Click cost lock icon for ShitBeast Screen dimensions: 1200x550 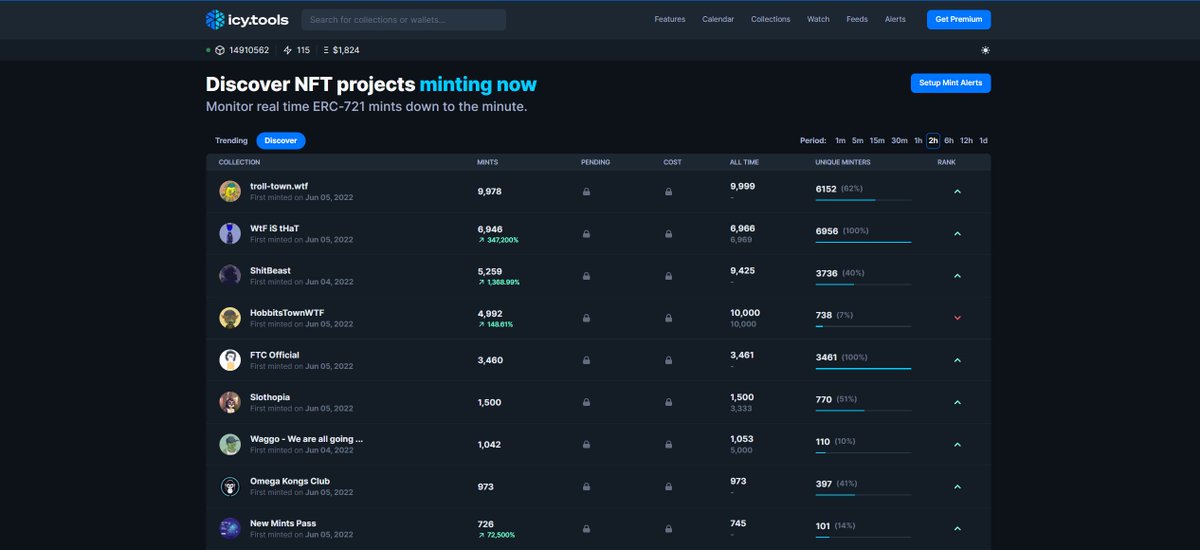pos(668,276)
